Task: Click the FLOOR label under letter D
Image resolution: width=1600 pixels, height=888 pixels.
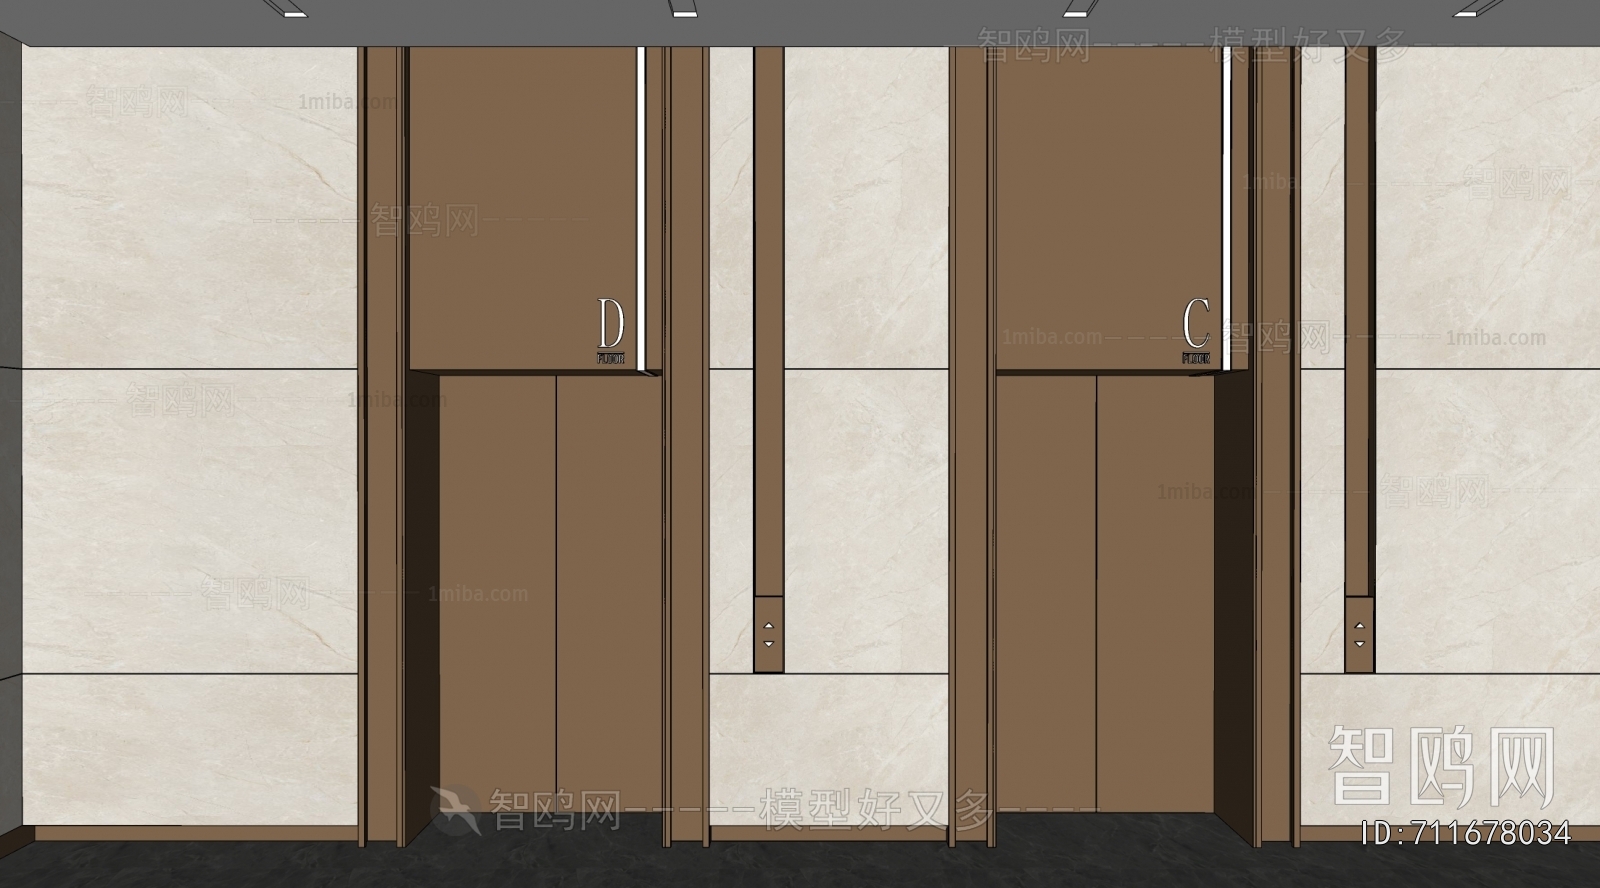Action: pos(611,358)
